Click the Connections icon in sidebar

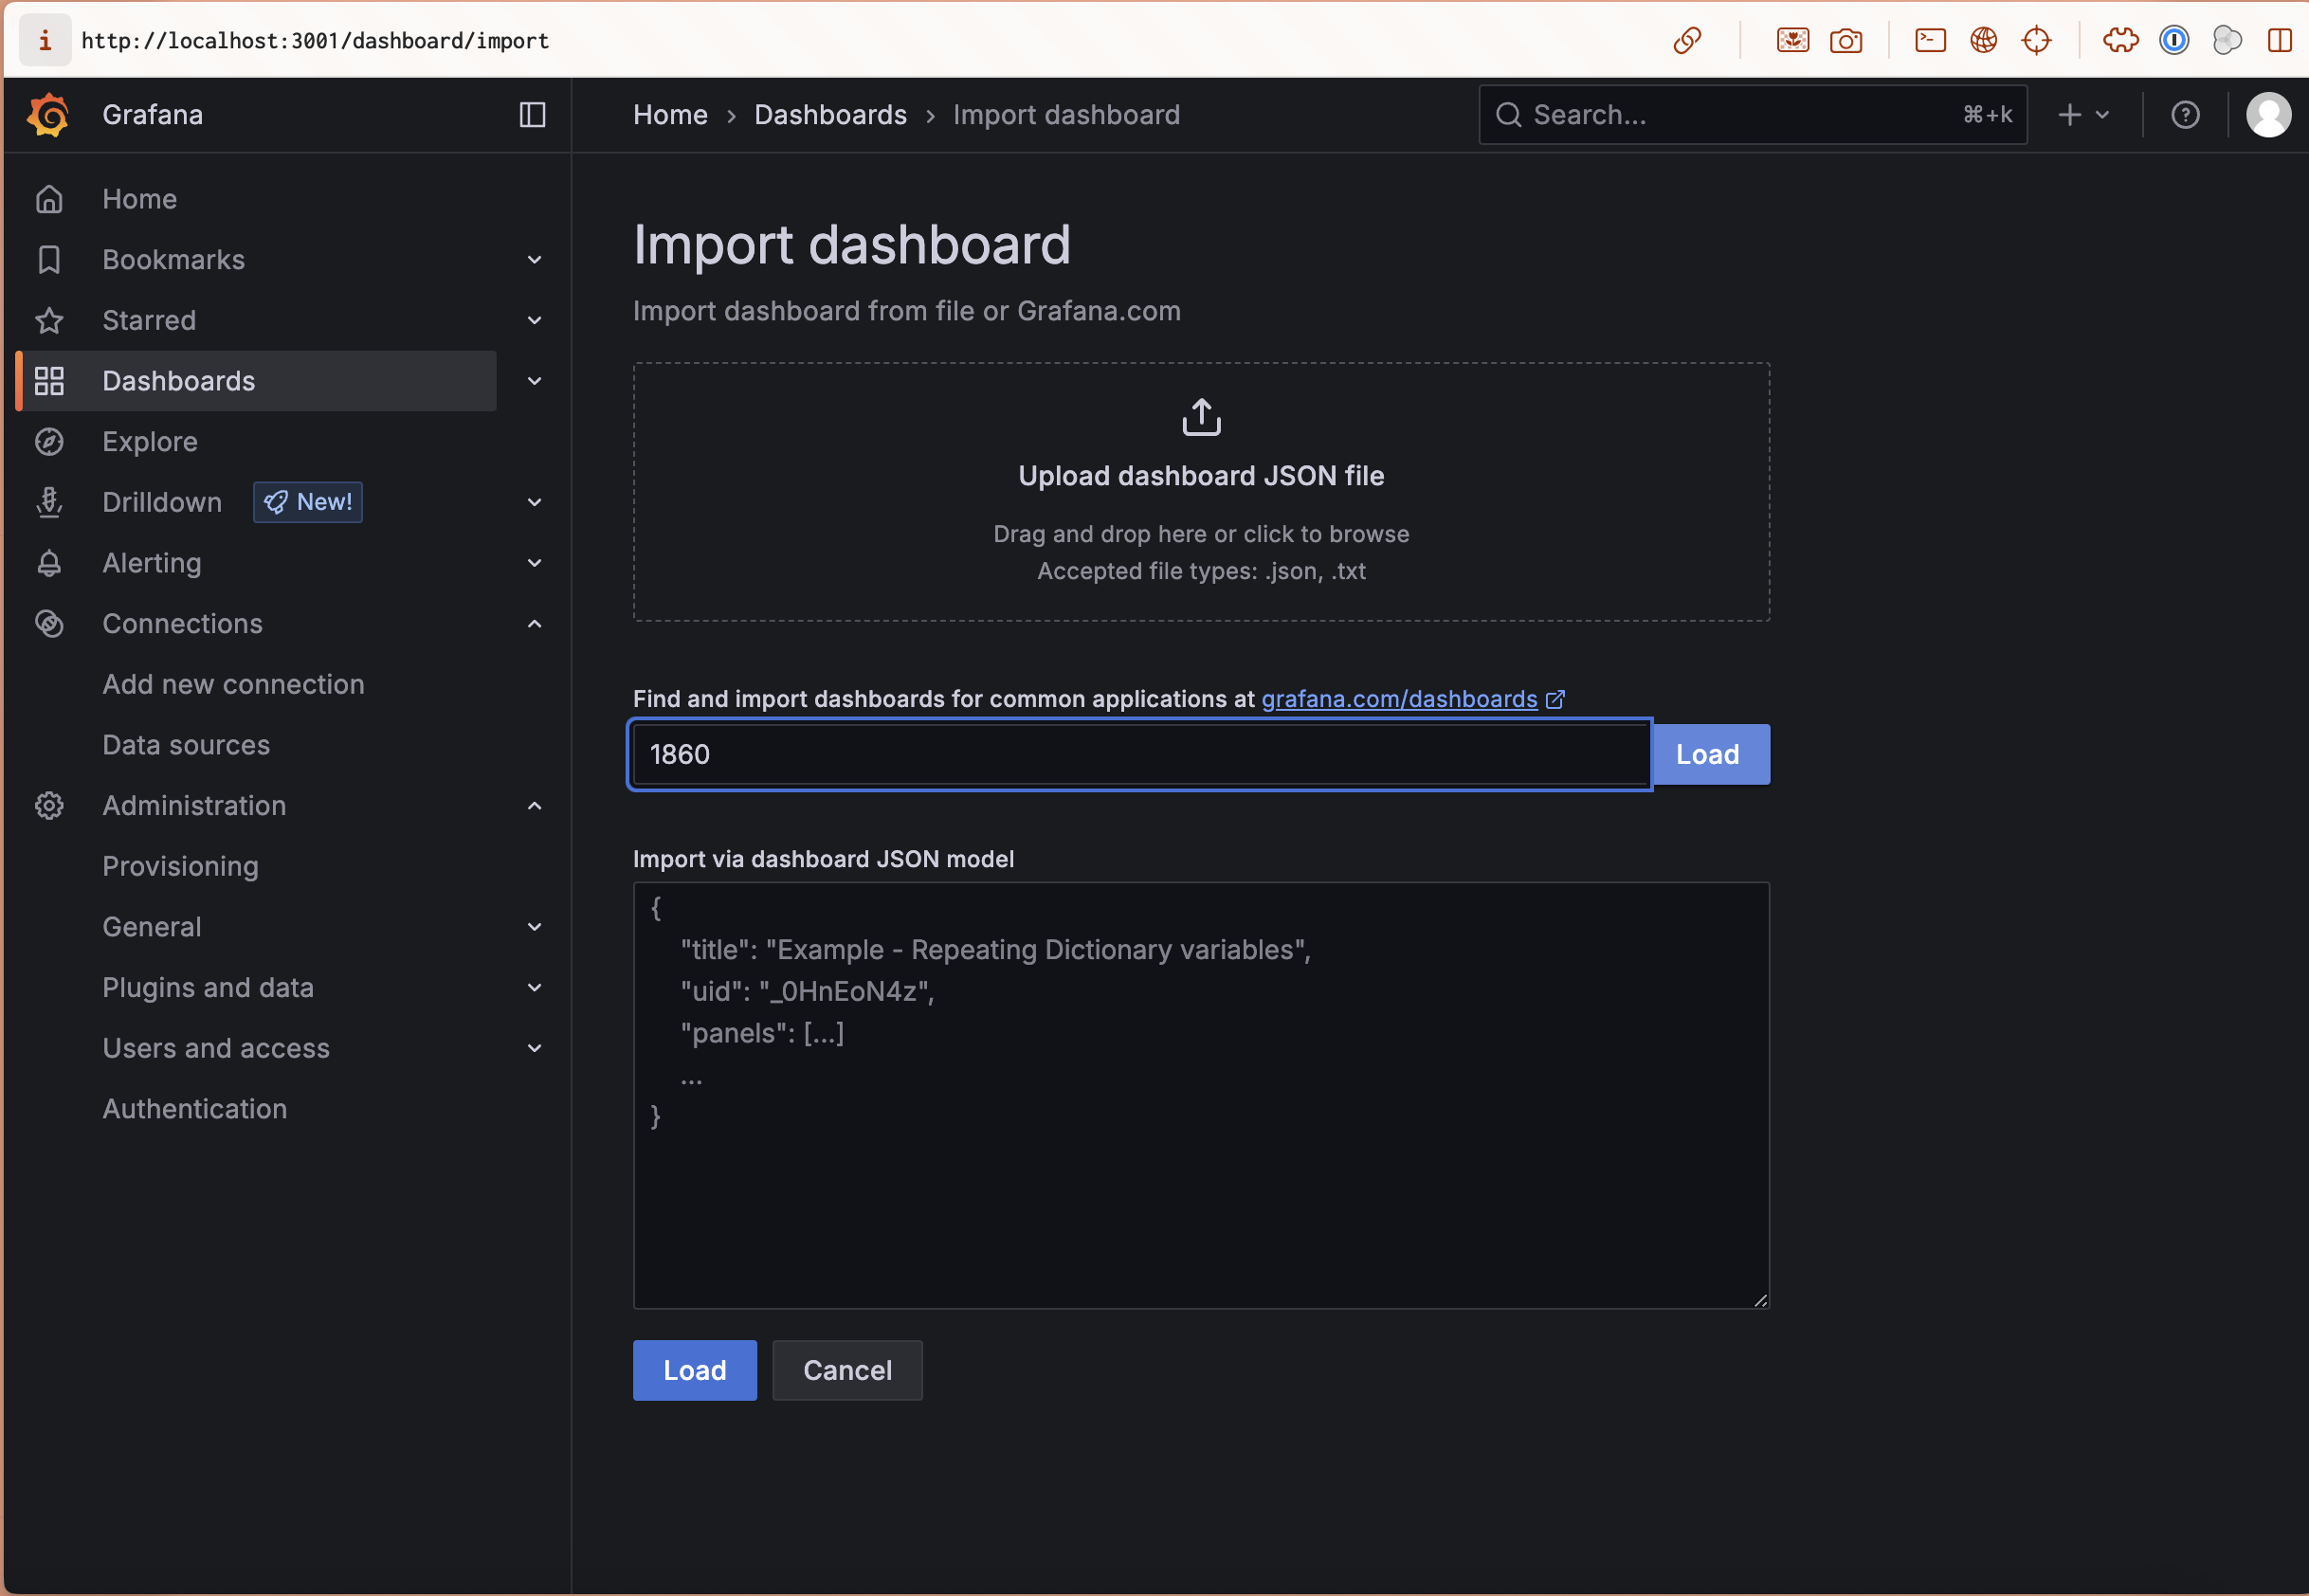[x=49, y=624]
